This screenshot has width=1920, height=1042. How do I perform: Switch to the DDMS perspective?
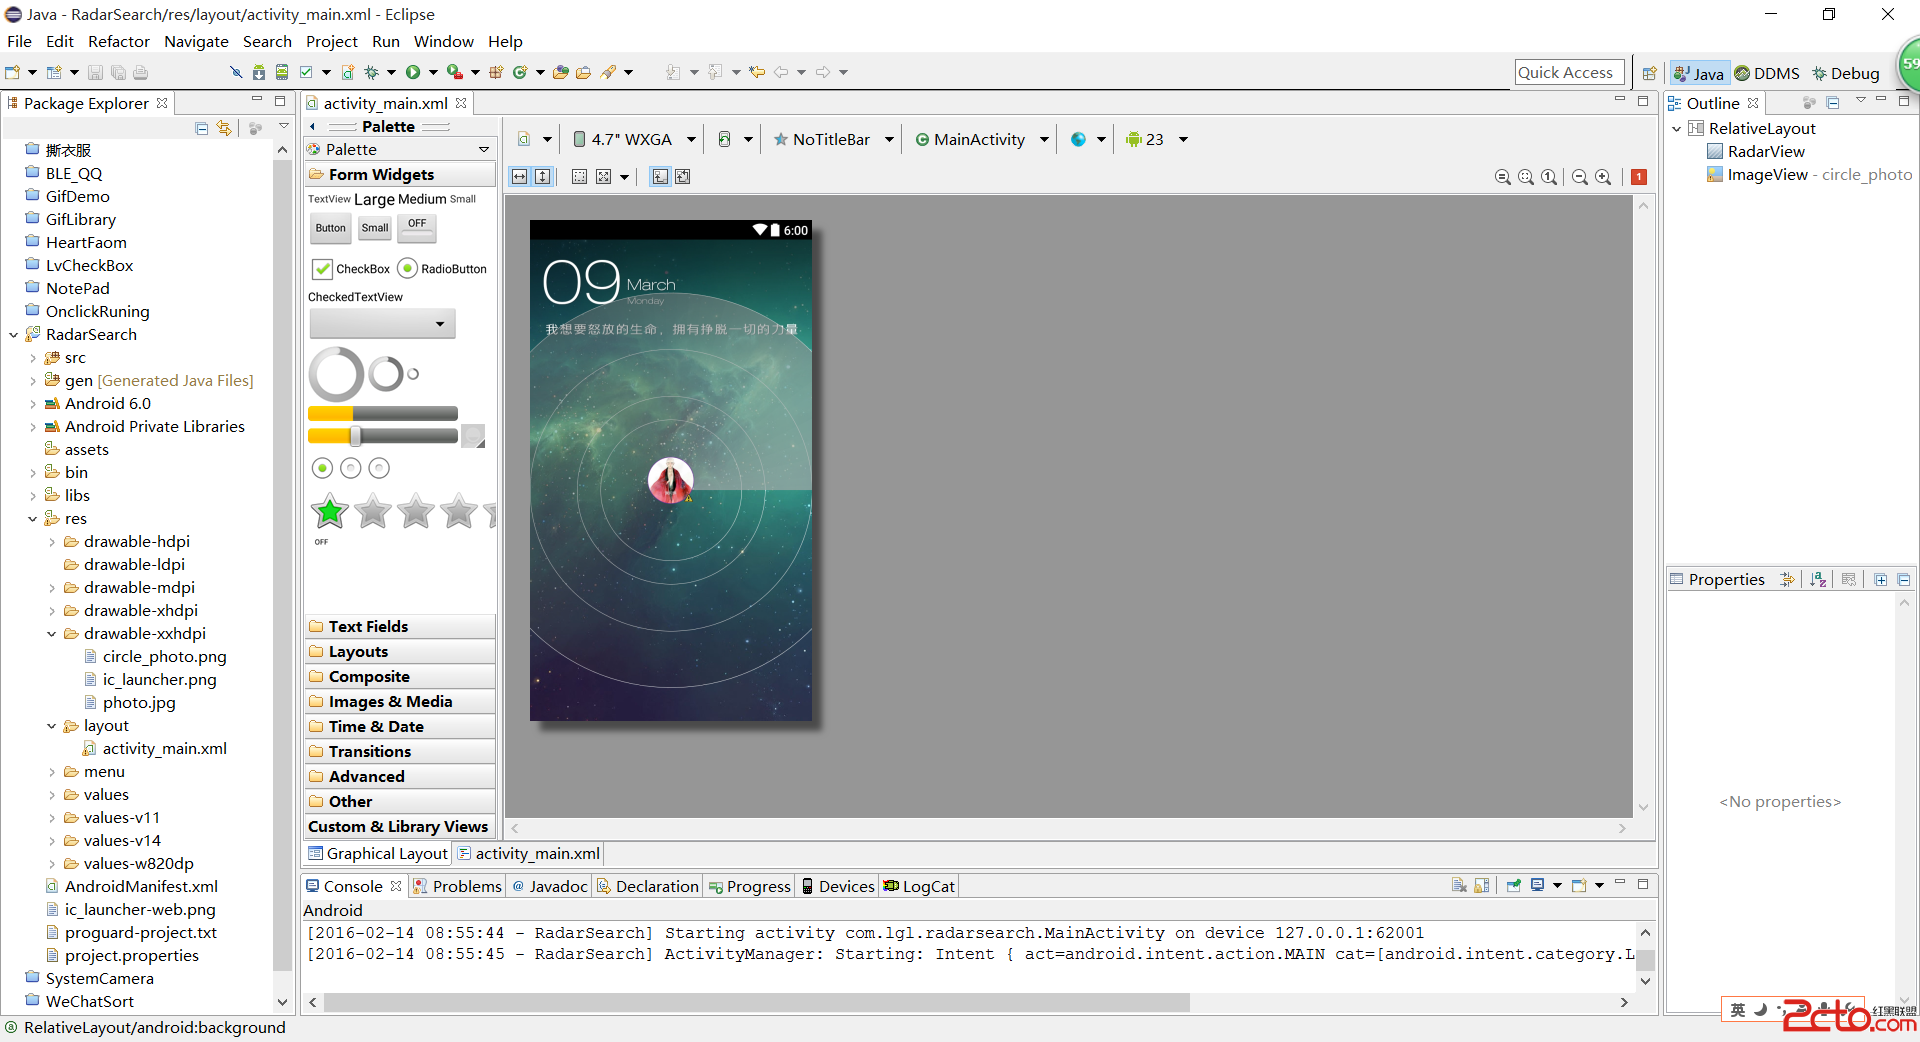click(x=1767, y=73)
